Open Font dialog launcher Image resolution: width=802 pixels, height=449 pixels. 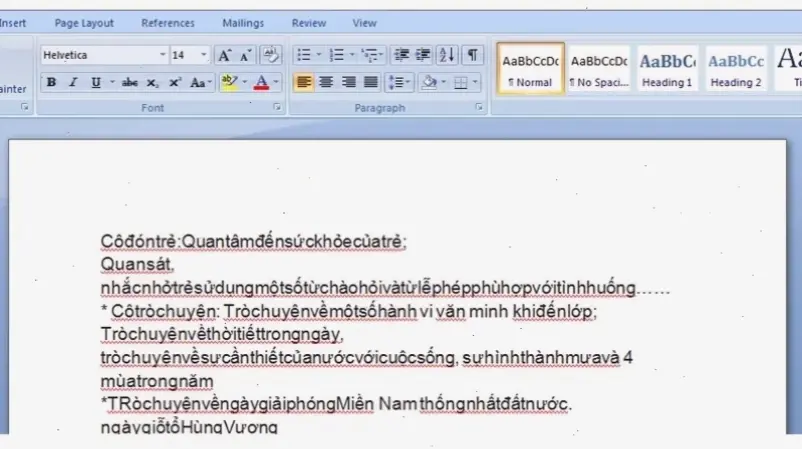coord(277,107)
